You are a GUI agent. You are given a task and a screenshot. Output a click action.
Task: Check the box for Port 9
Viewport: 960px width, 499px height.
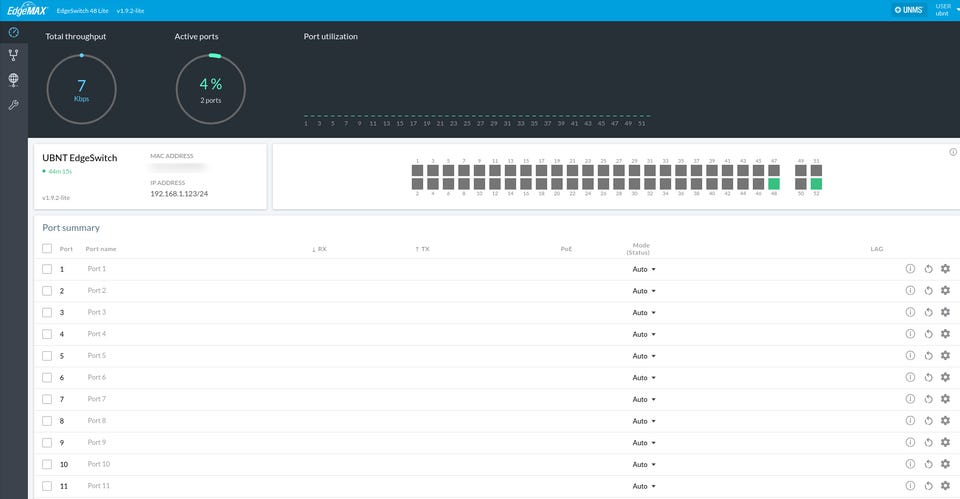click(x=47, y=443)
